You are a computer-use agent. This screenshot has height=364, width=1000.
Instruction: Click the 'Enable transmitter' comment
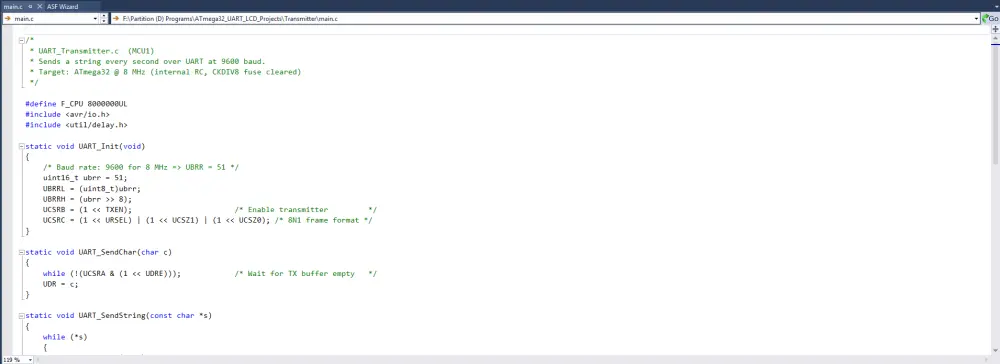click(x=305, y=210)
